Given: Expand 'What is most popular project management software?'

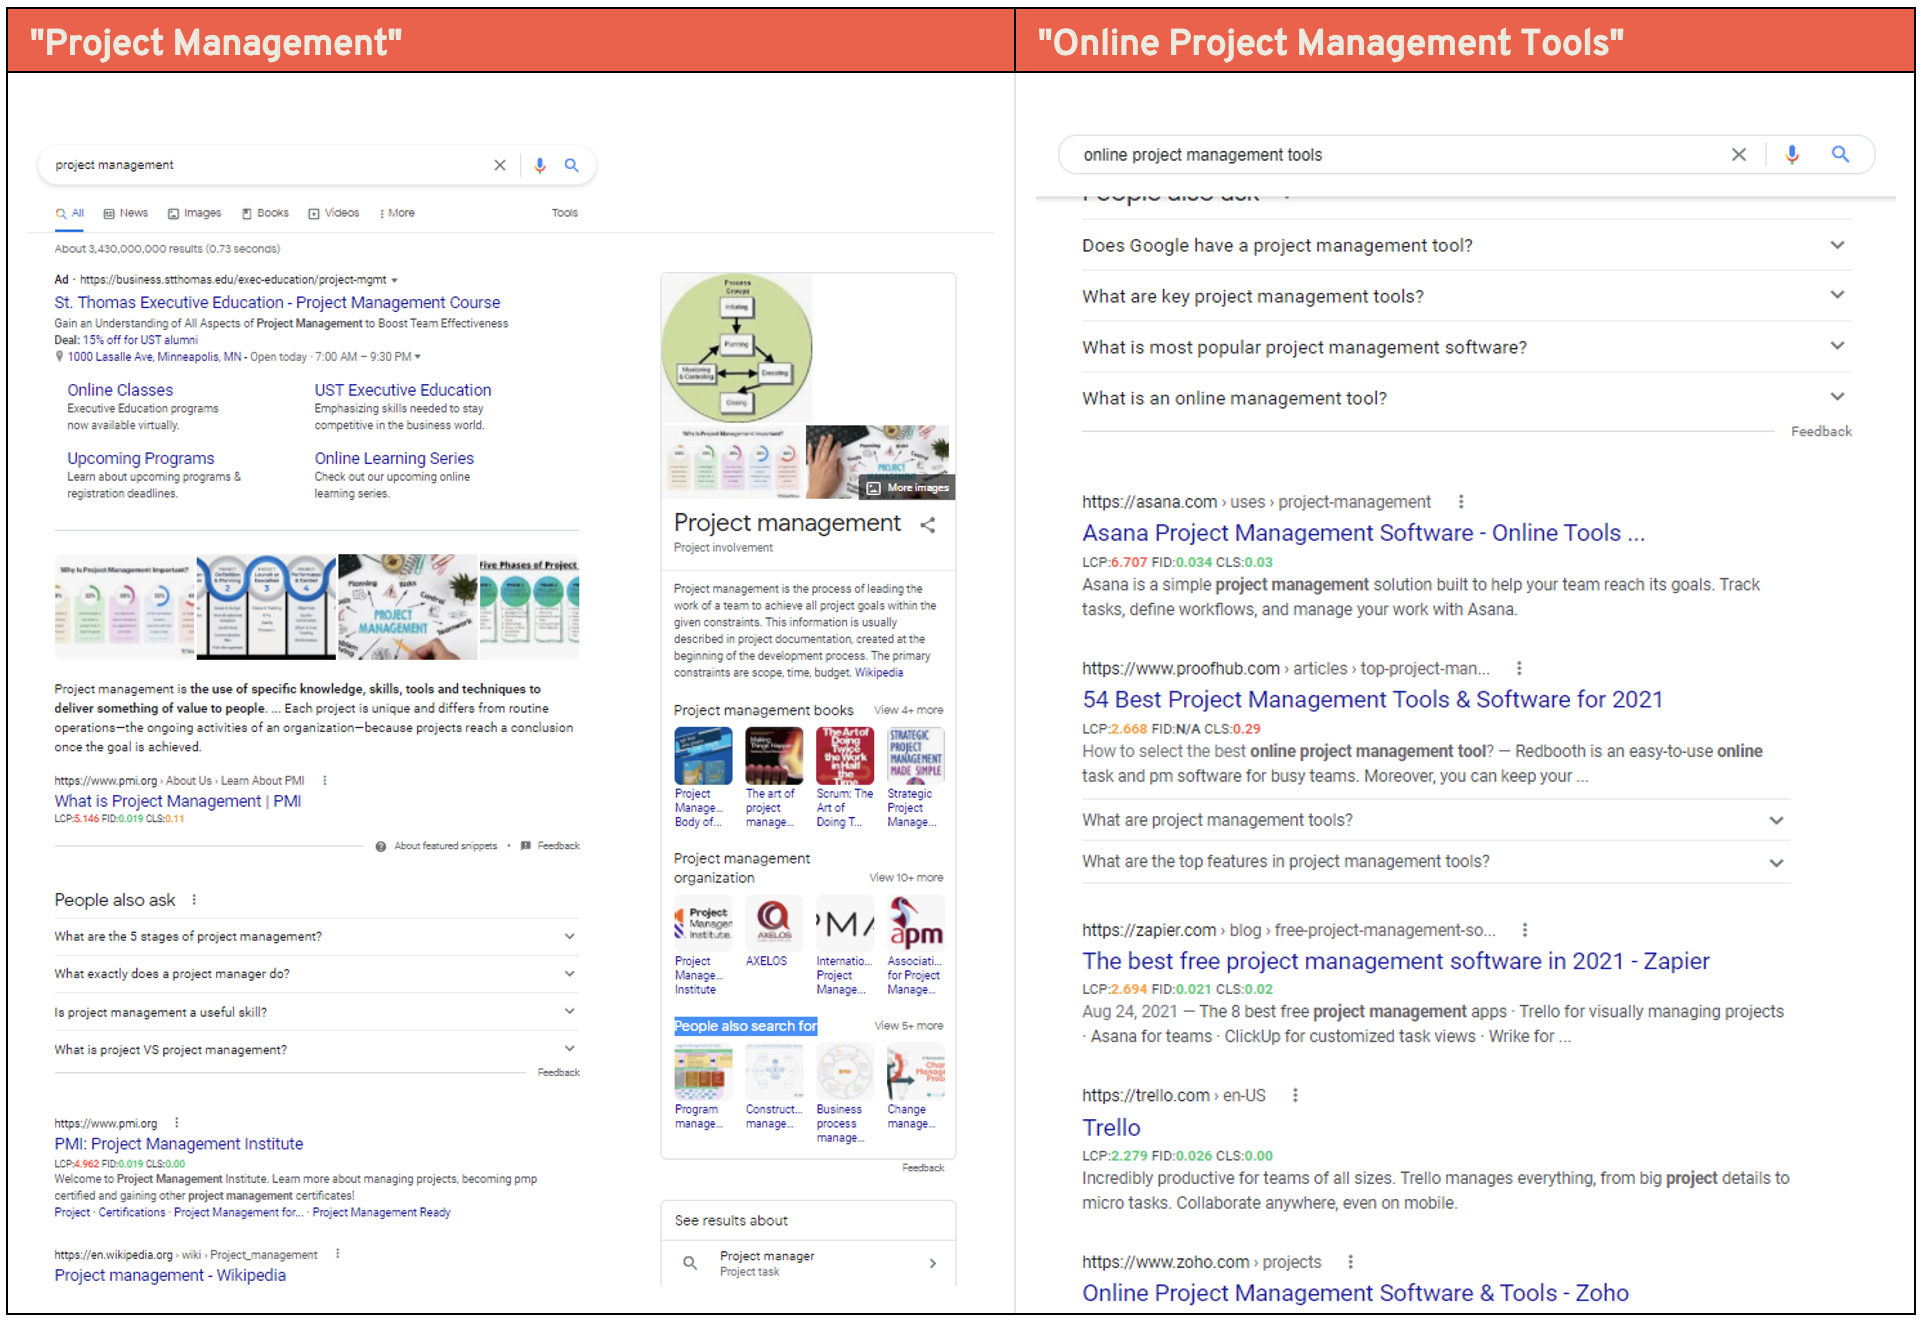Looking at the screenshot, I should tap(1466, 347).
